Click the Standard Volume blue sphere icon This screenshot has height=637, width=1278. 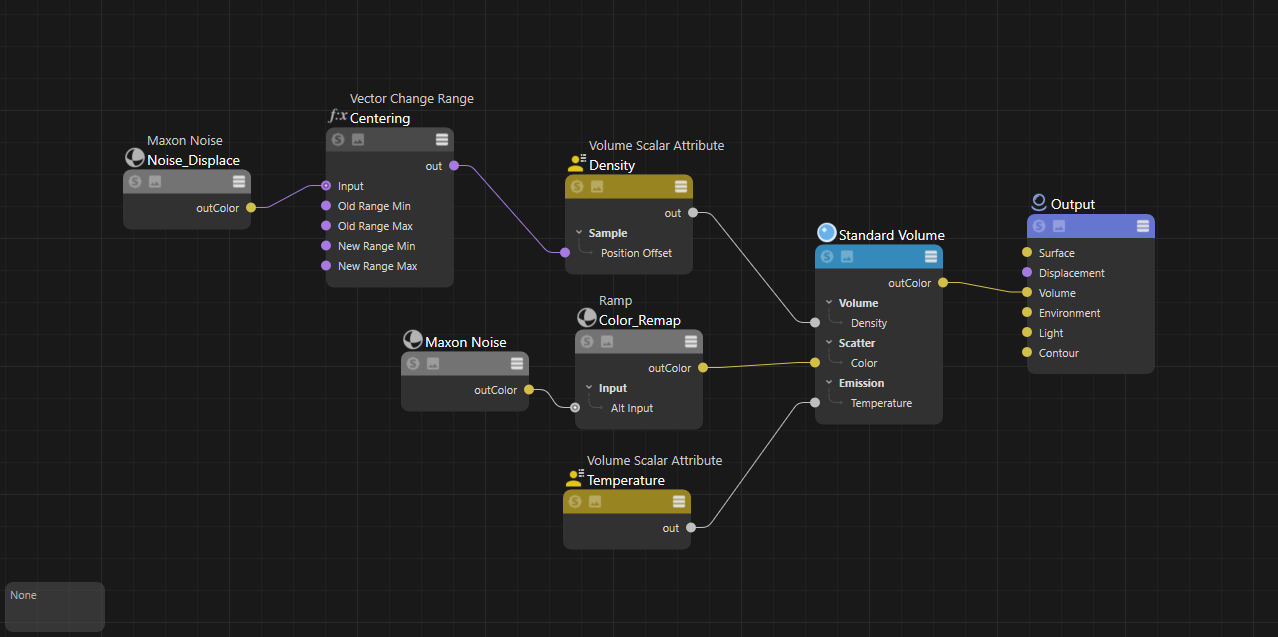[x=826, y=233]
